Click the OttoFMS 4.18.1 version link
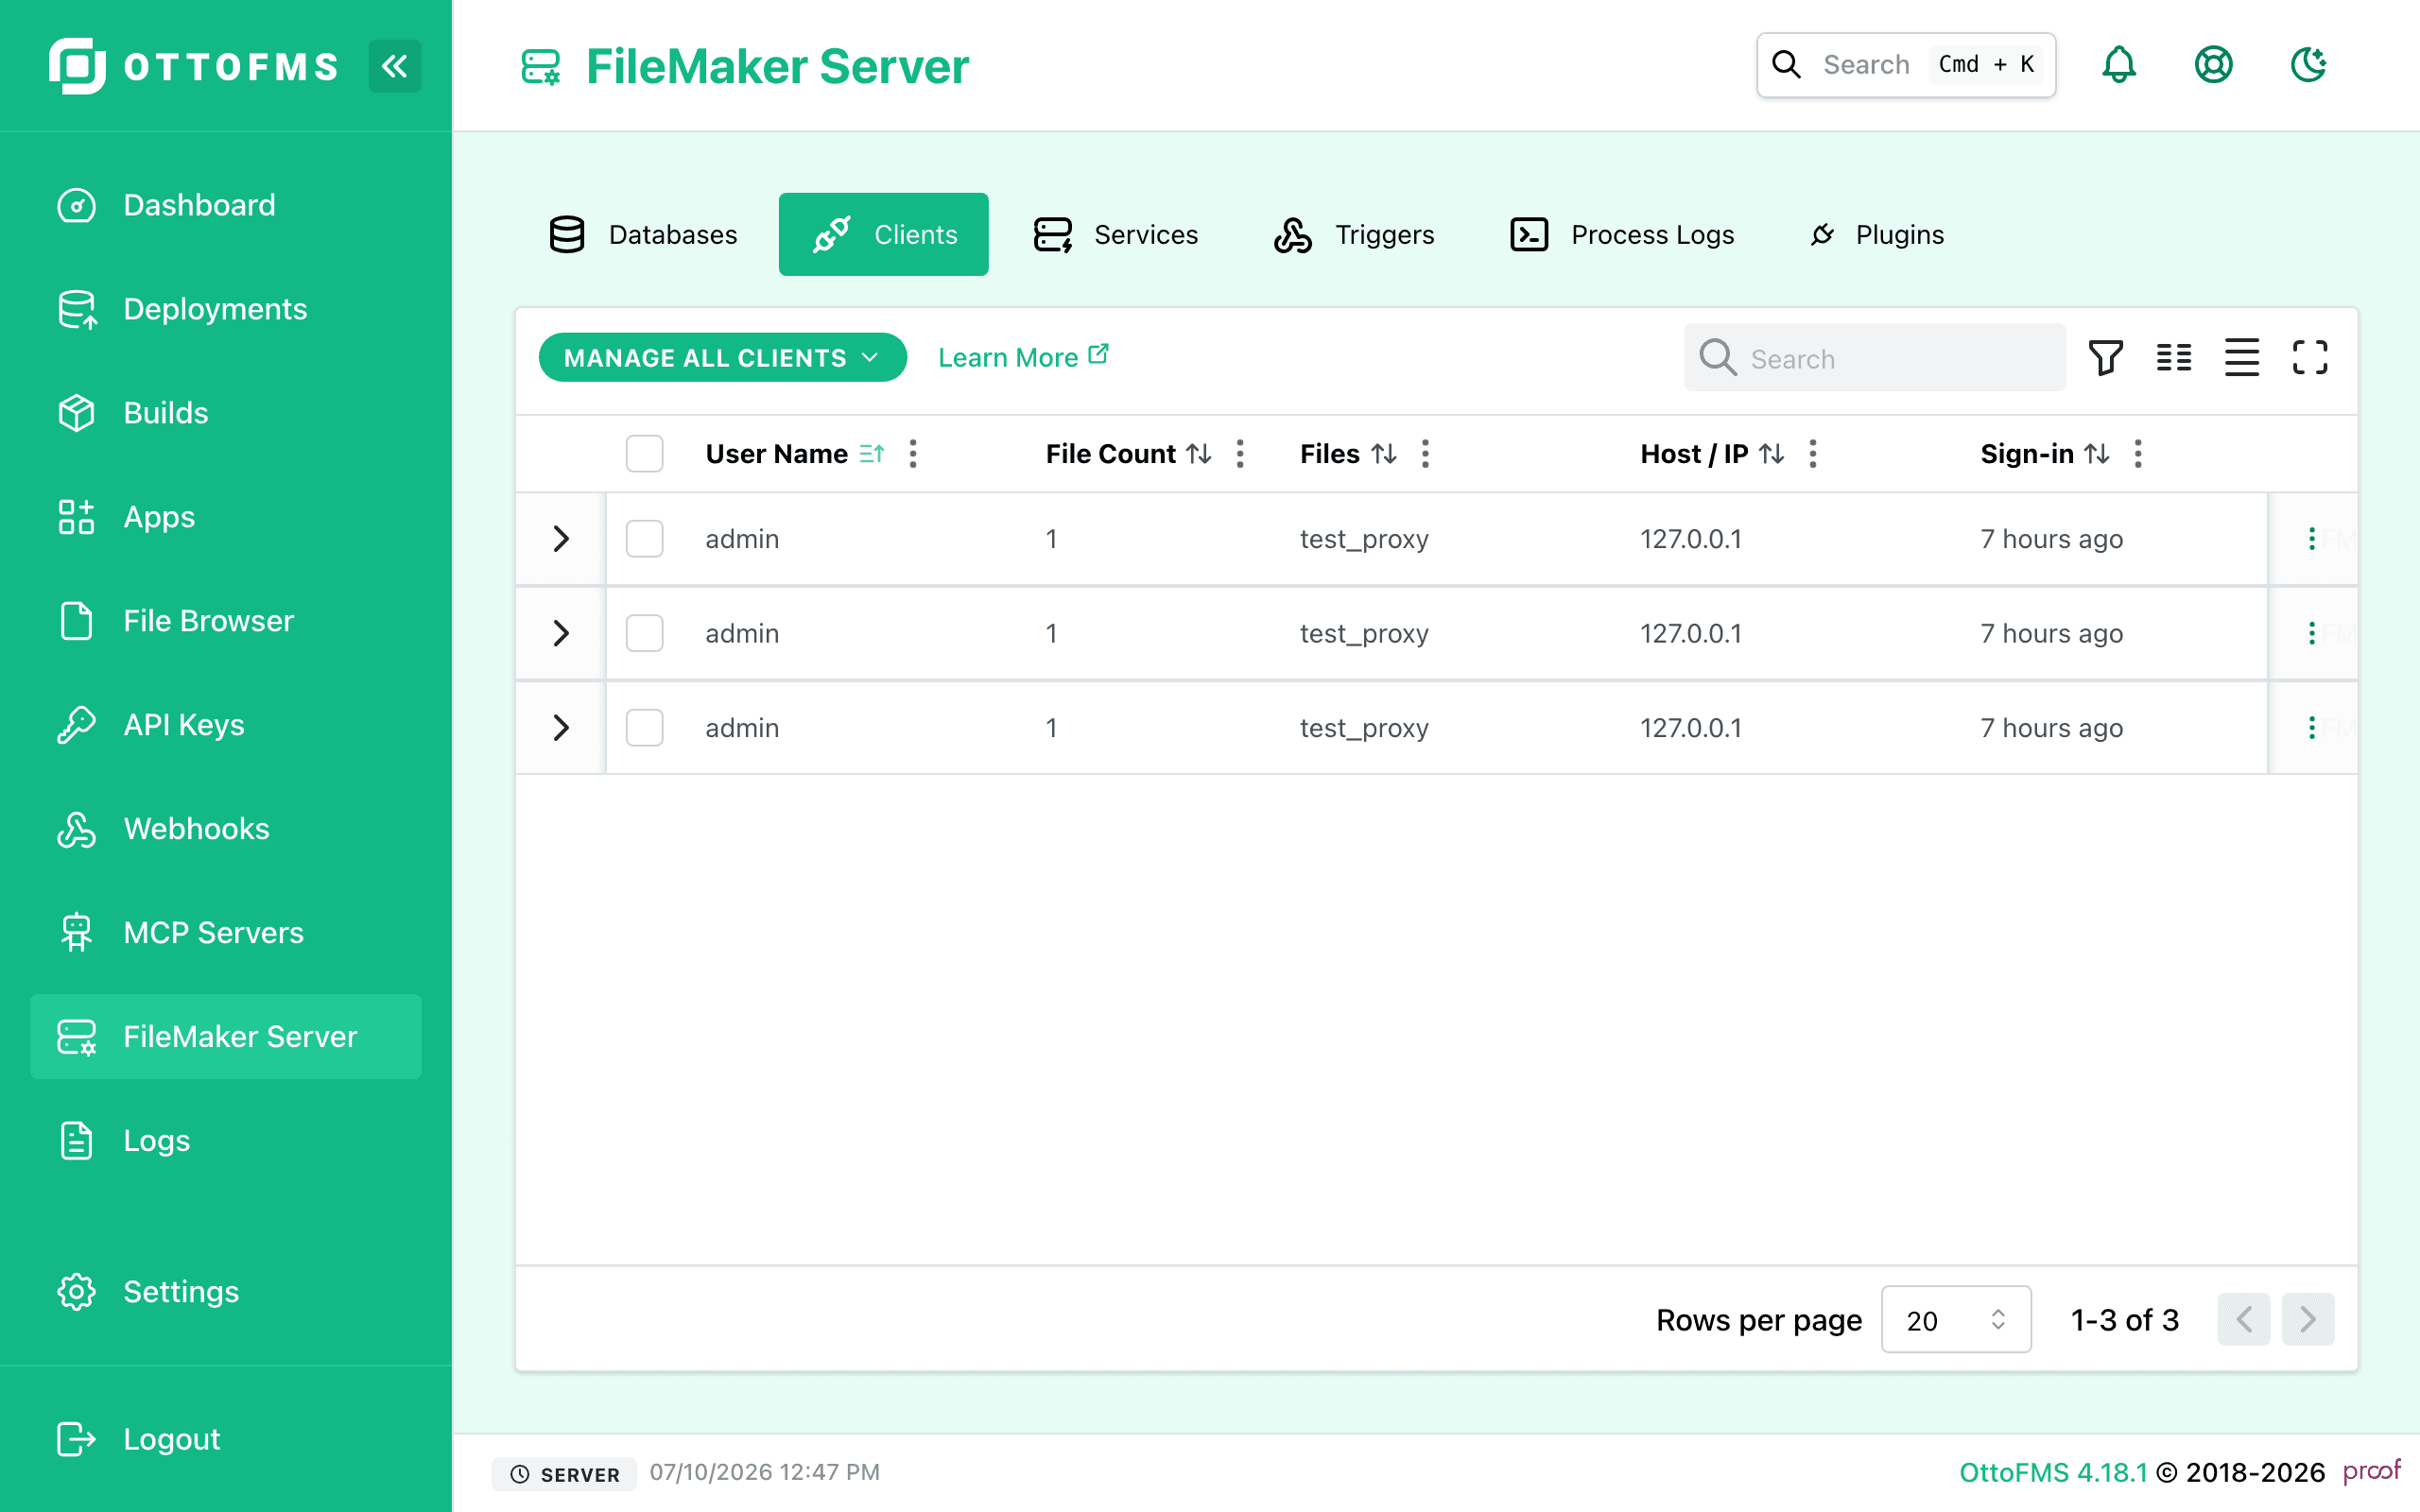 click(2053, 1472)
